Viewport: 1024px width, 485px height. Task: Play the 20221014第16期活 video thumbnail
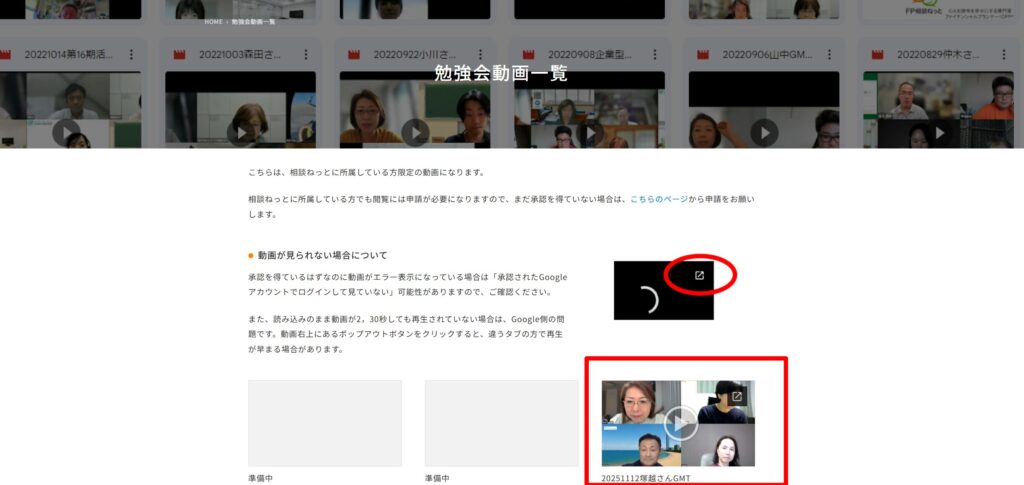tap(66, 131)
